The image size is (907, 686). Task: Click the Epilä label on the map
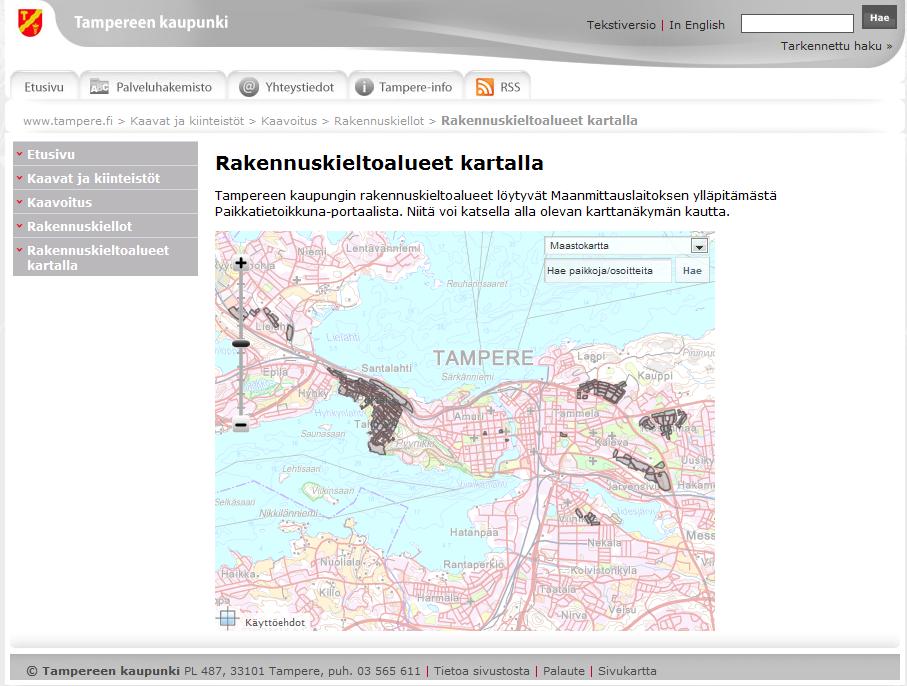(275, 372)
